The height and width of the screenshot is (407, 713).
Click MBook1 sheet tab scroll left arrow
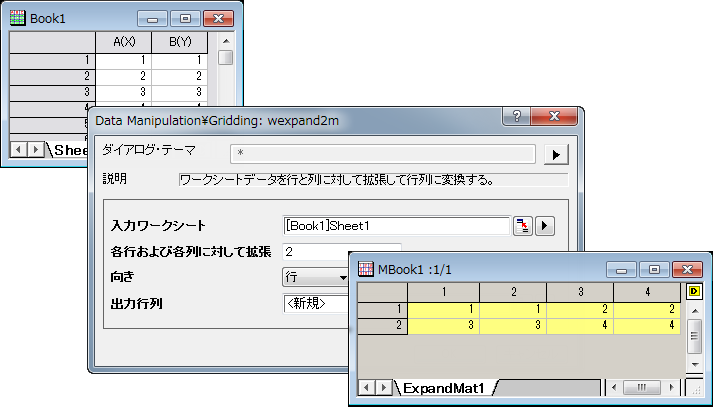click(367, 387)
